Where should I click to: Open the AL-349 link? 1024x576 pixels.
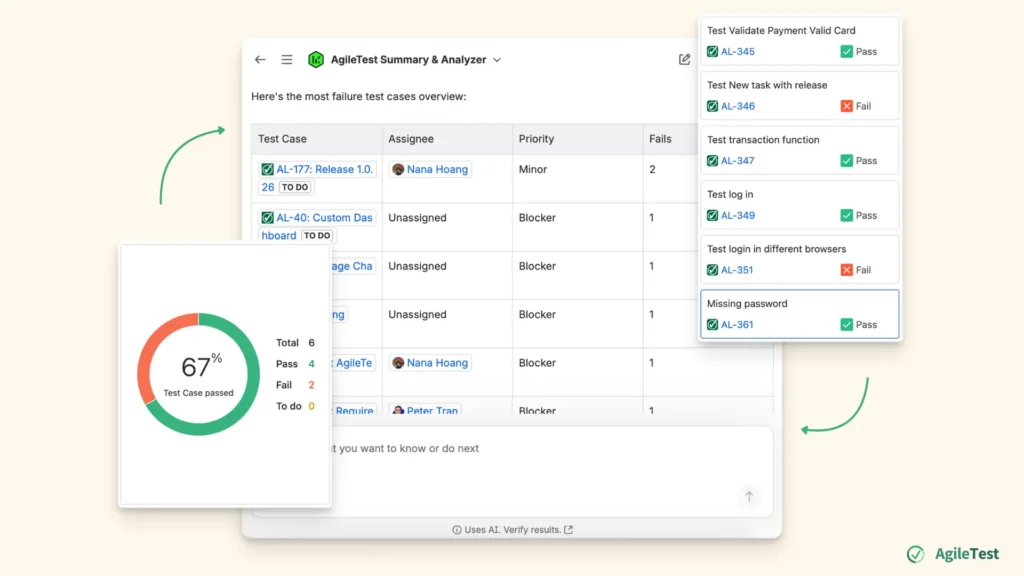point(738,216)
